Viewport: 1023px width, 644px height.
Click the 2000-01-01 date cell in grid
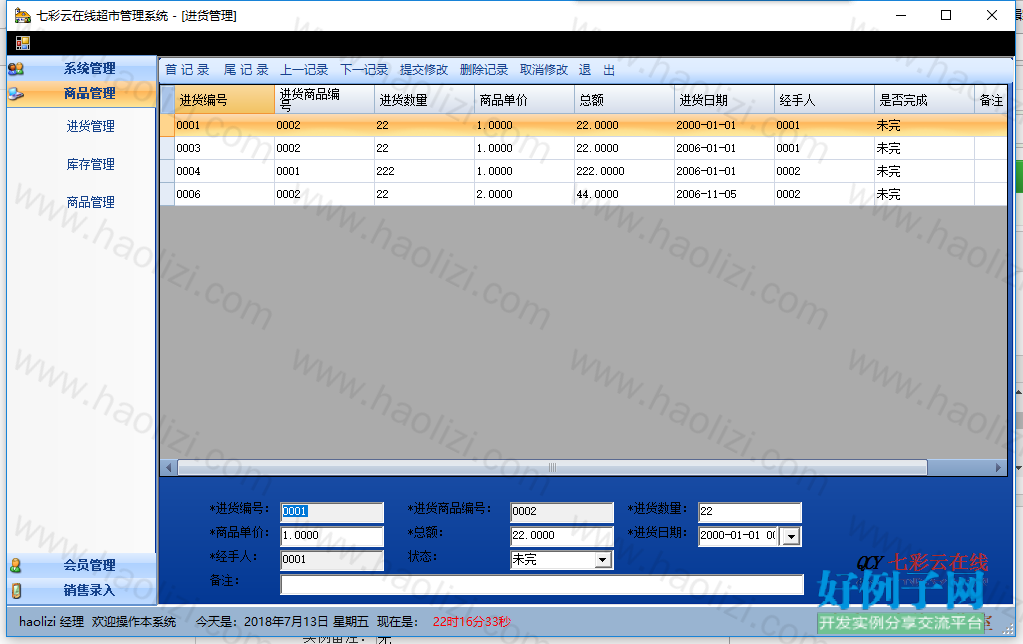coord(724,125)
